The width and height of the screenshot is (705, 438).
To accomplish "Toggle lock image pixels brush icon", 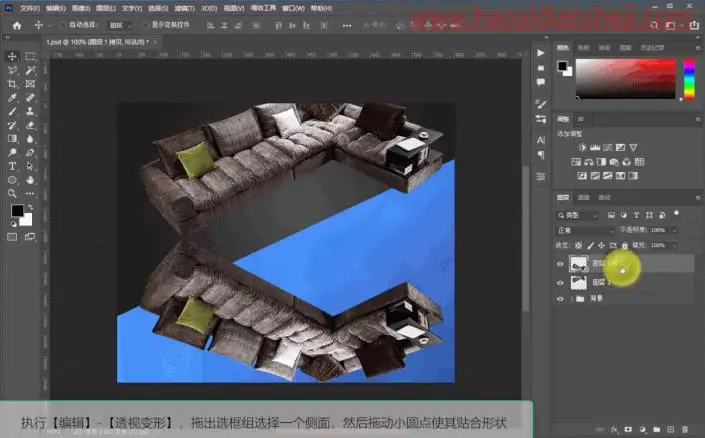I will [x=590, y=245].
